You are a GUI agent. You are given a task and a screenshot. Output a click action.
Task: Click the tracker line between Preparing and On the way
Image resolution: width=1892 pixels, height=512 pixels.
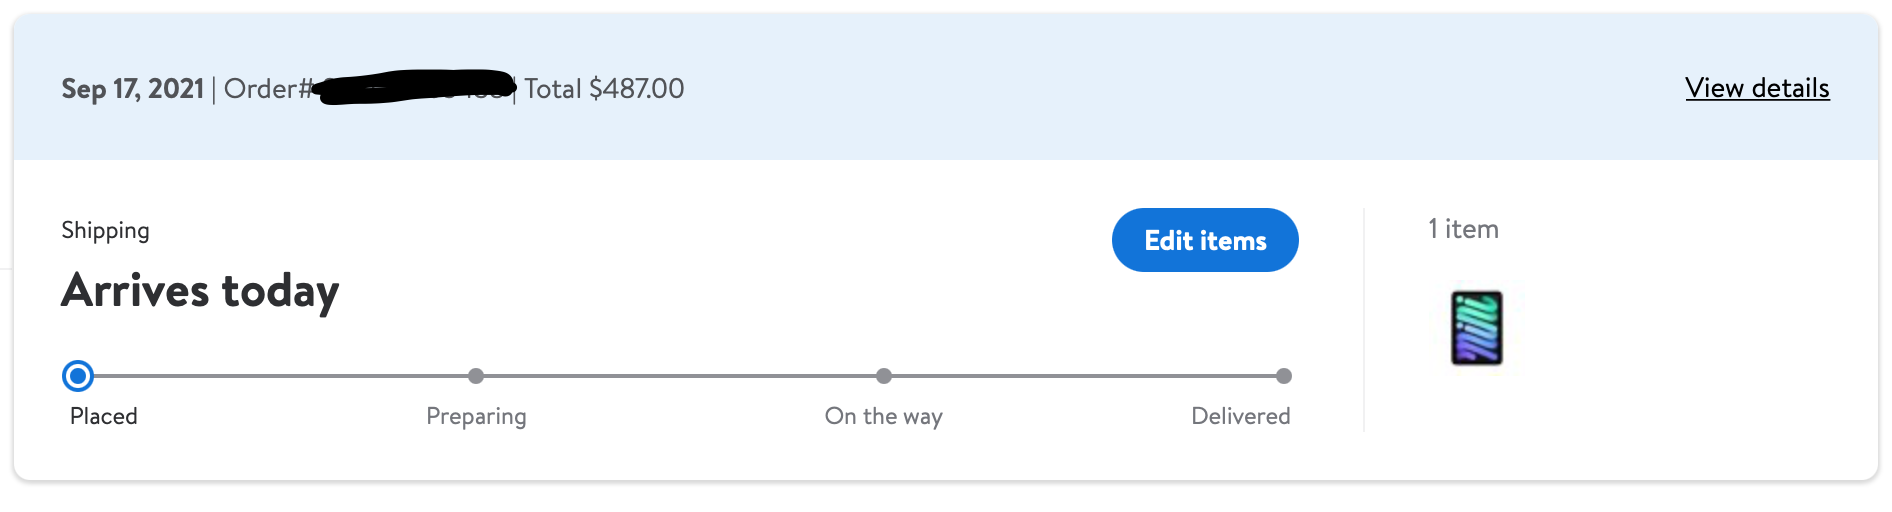[680, 376]
